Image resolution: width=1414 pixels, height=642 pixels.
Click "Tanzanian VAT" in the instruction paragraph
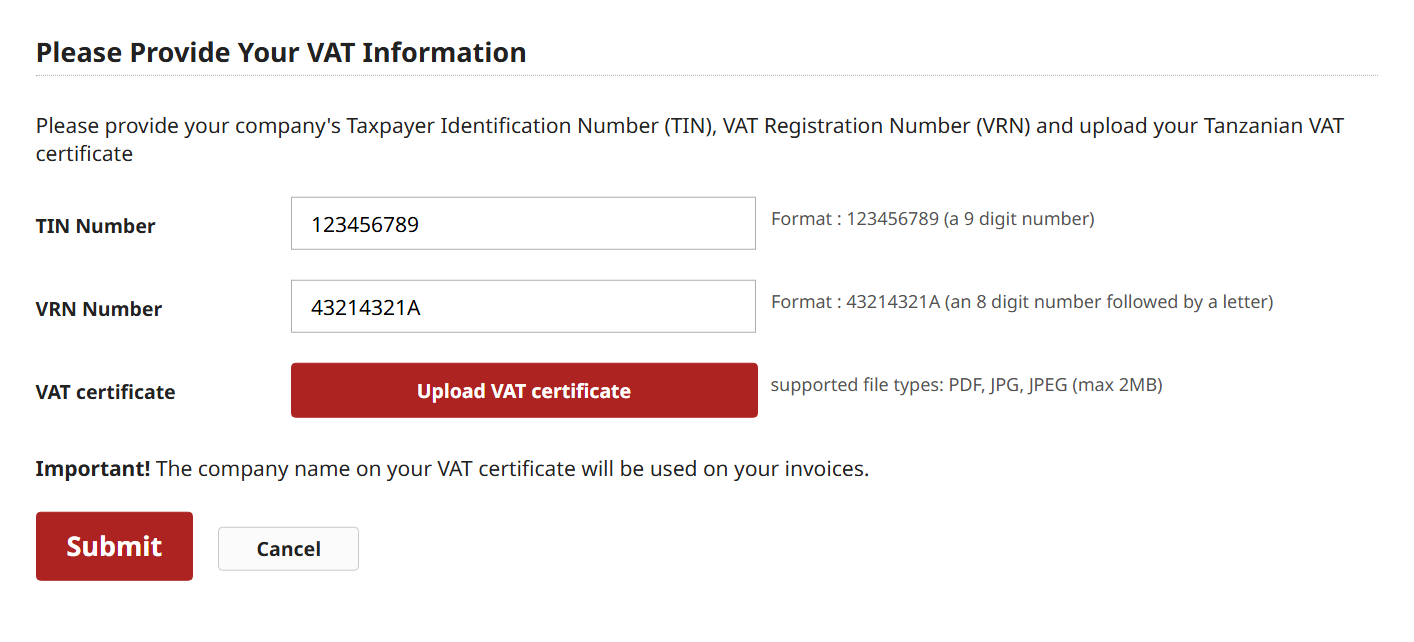(1274, 127)
